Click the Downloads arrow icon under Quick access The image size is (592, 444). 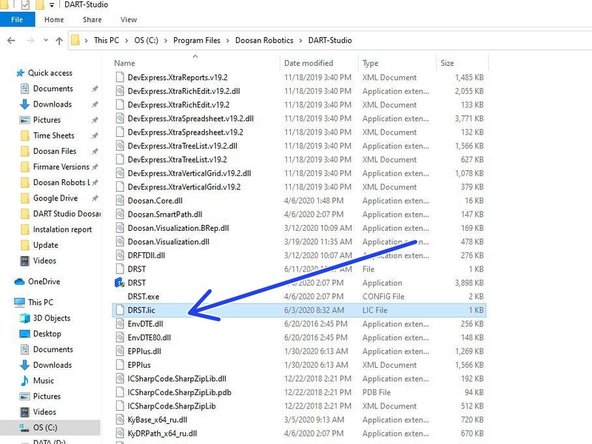[x=25, y=104]
